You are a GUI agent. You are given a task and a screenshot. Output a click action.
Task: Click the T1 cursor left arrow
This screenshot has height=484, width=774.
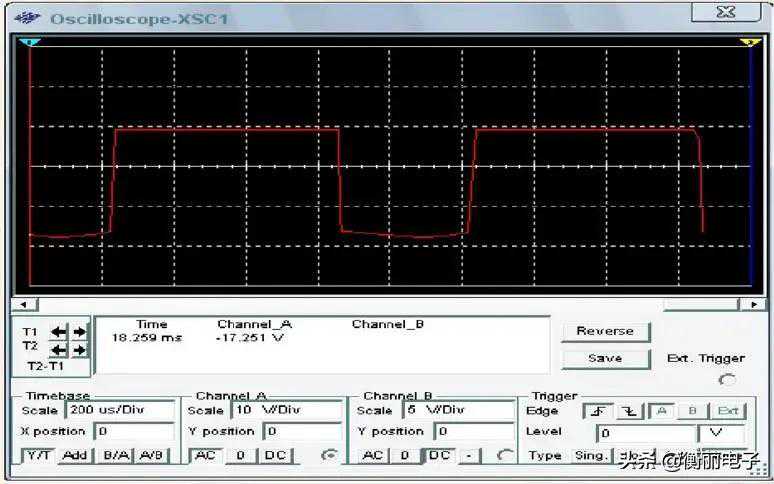(x=59, y=331)
